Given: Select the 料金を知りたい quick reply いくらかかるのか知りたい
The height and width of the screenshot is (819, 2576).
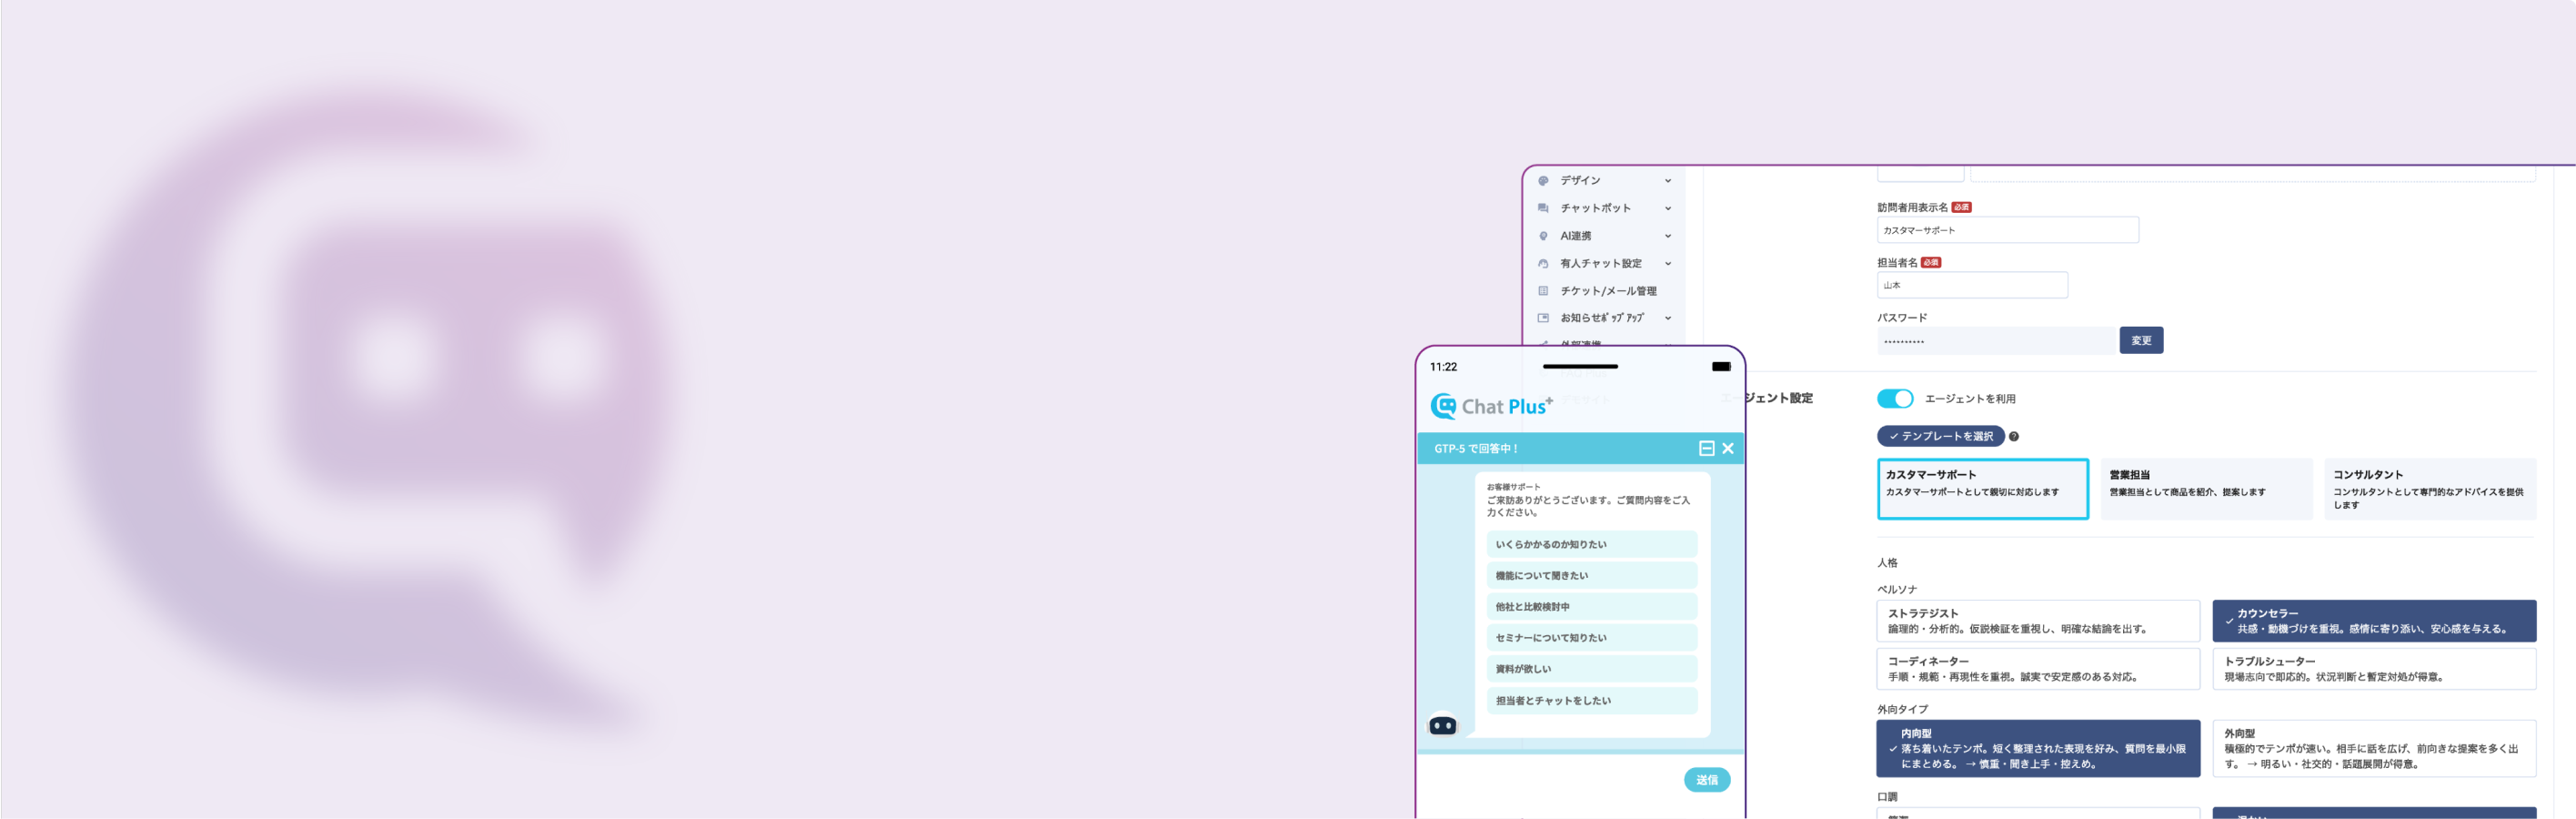Looking at the screenshot, I should pyautogui.click(x=1591, y=545).
